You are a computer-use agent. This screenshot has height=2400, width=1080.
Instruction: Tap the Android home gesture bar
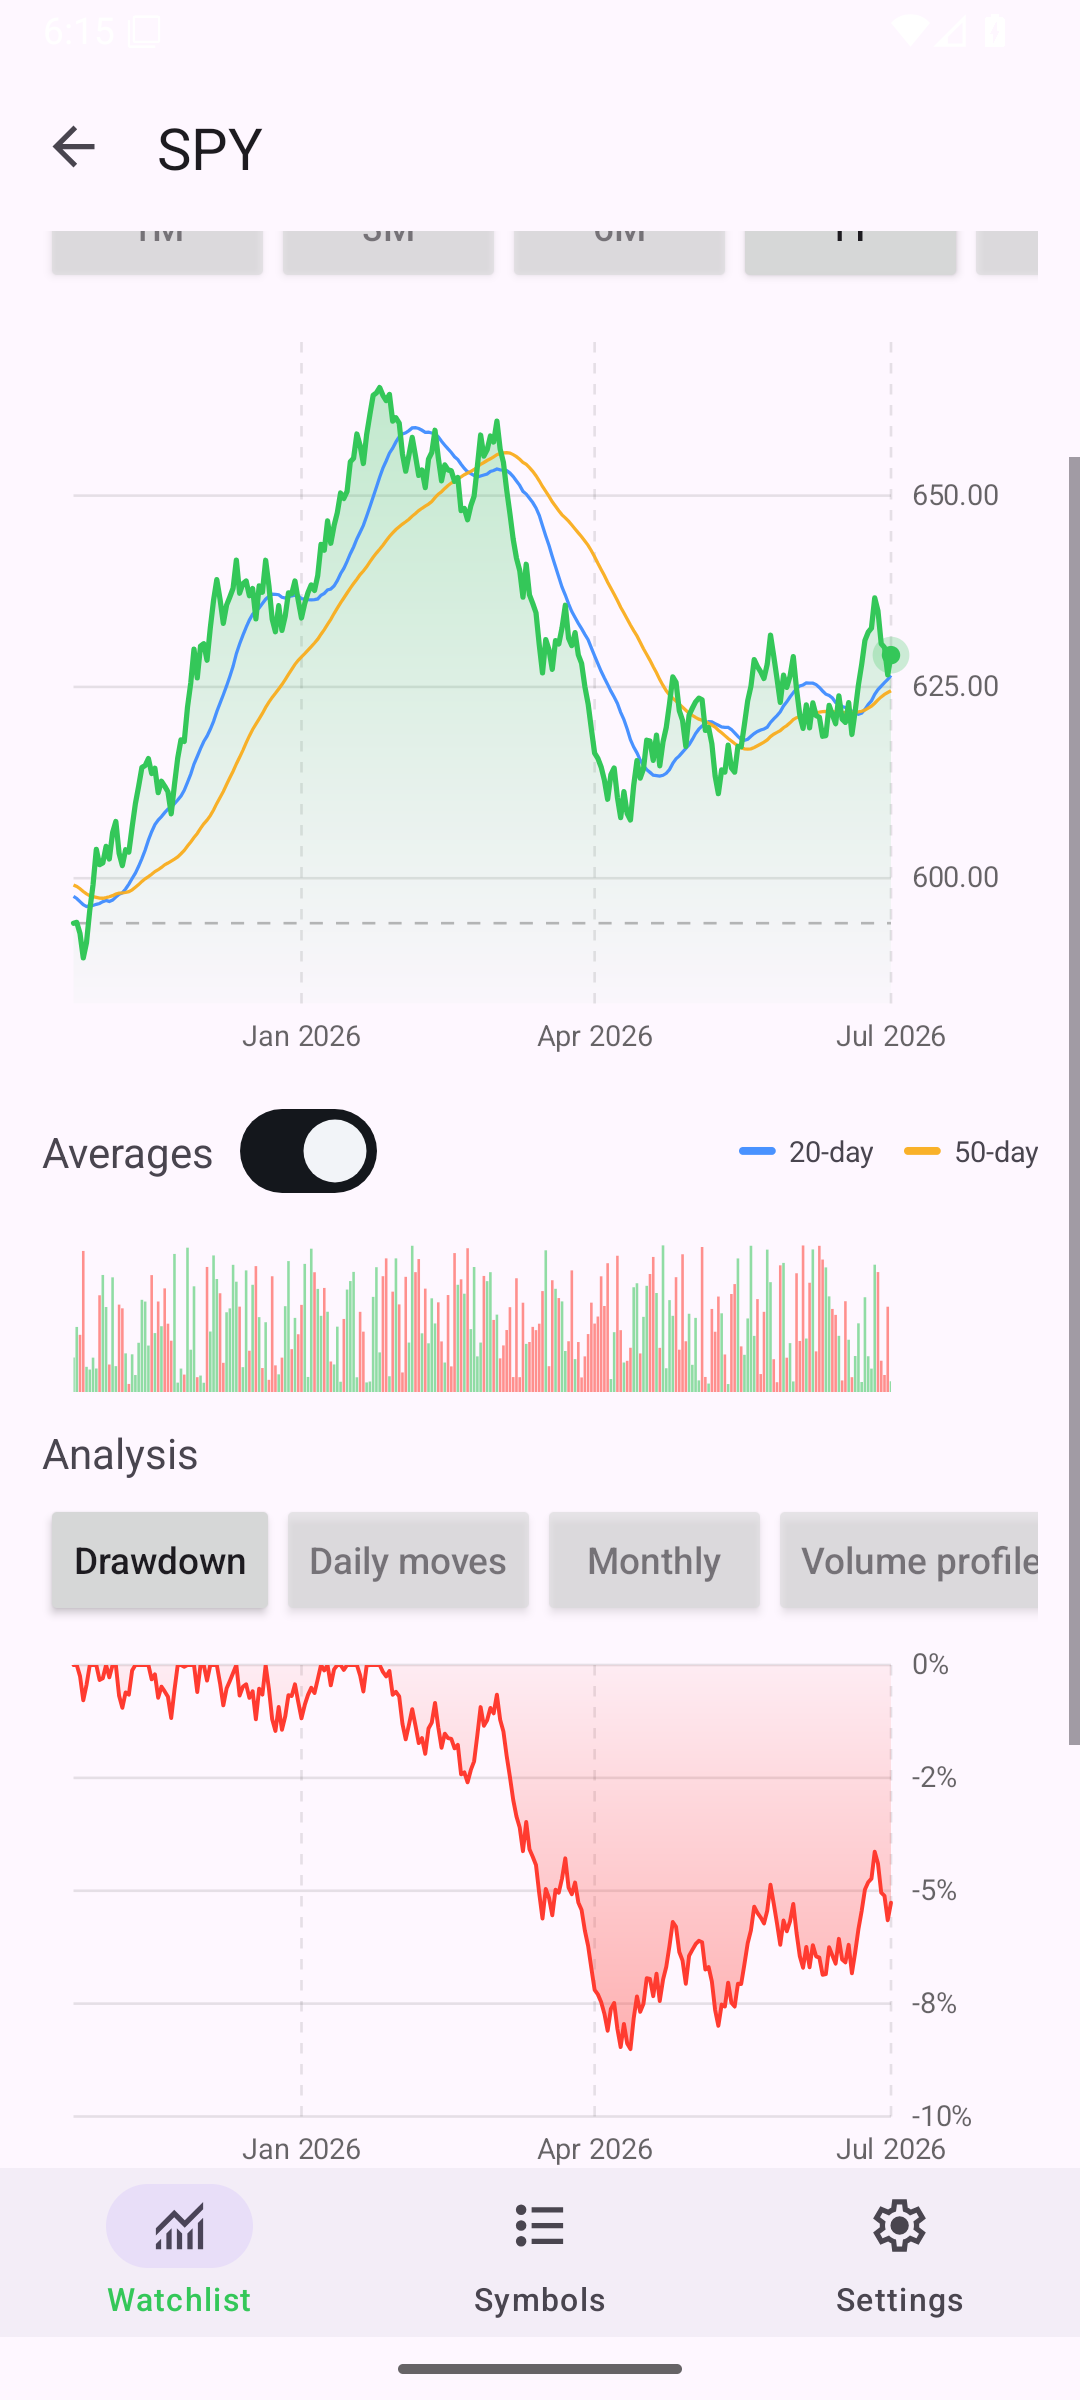540,2369
